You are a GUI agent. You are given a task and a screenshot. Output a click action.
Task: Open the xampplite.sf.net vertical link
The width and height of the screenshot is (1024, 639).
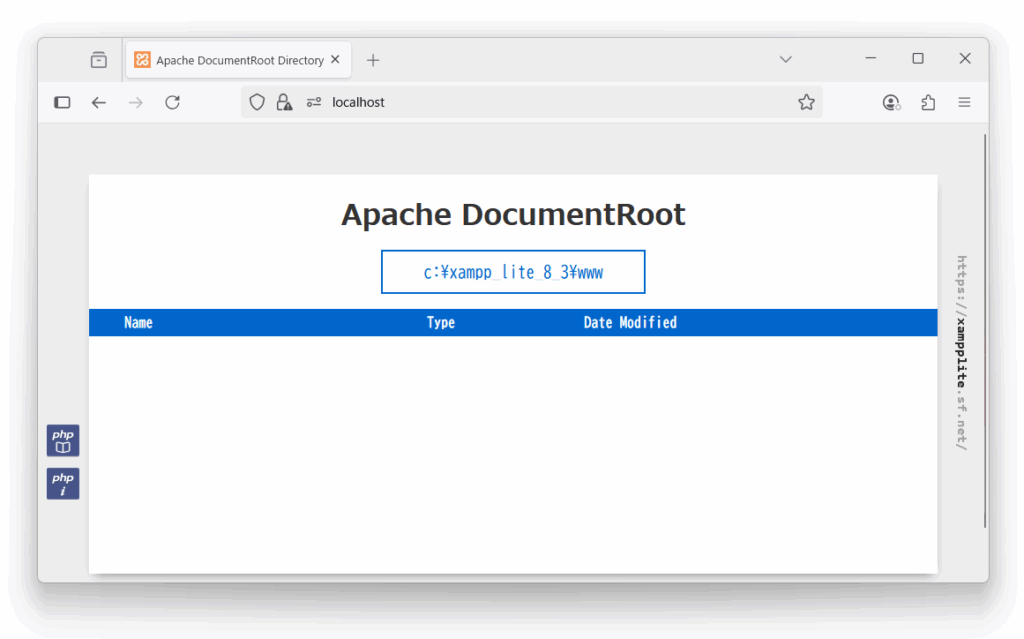coord(962,353)
